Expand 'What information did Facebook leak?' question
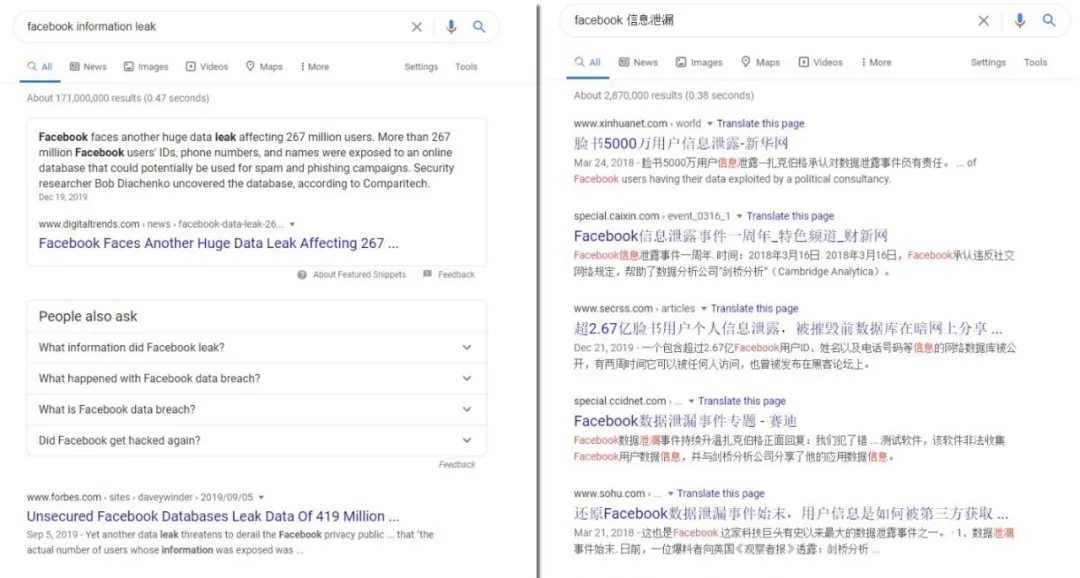This screenshot has height=578, width=1080. click(x=256, y=347)
